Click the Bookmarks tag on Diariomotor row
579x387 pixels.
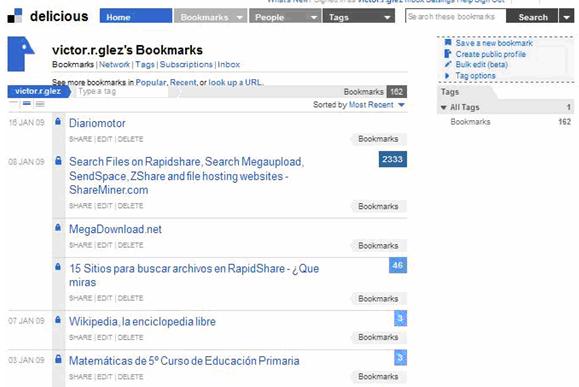click(378, 139)
